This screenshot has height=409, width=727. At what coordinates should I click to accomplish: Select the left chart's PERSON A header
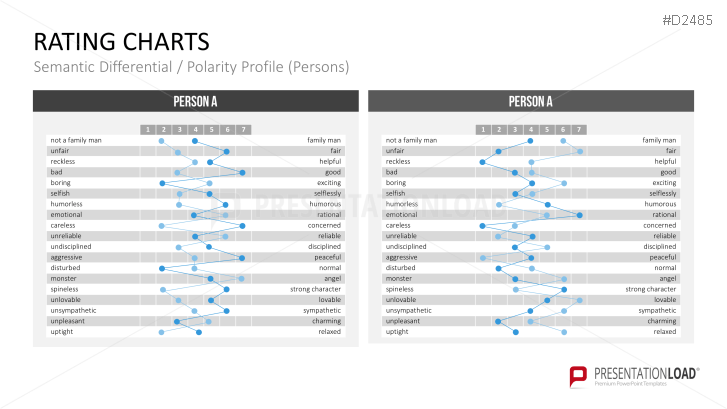coord(196,101)
